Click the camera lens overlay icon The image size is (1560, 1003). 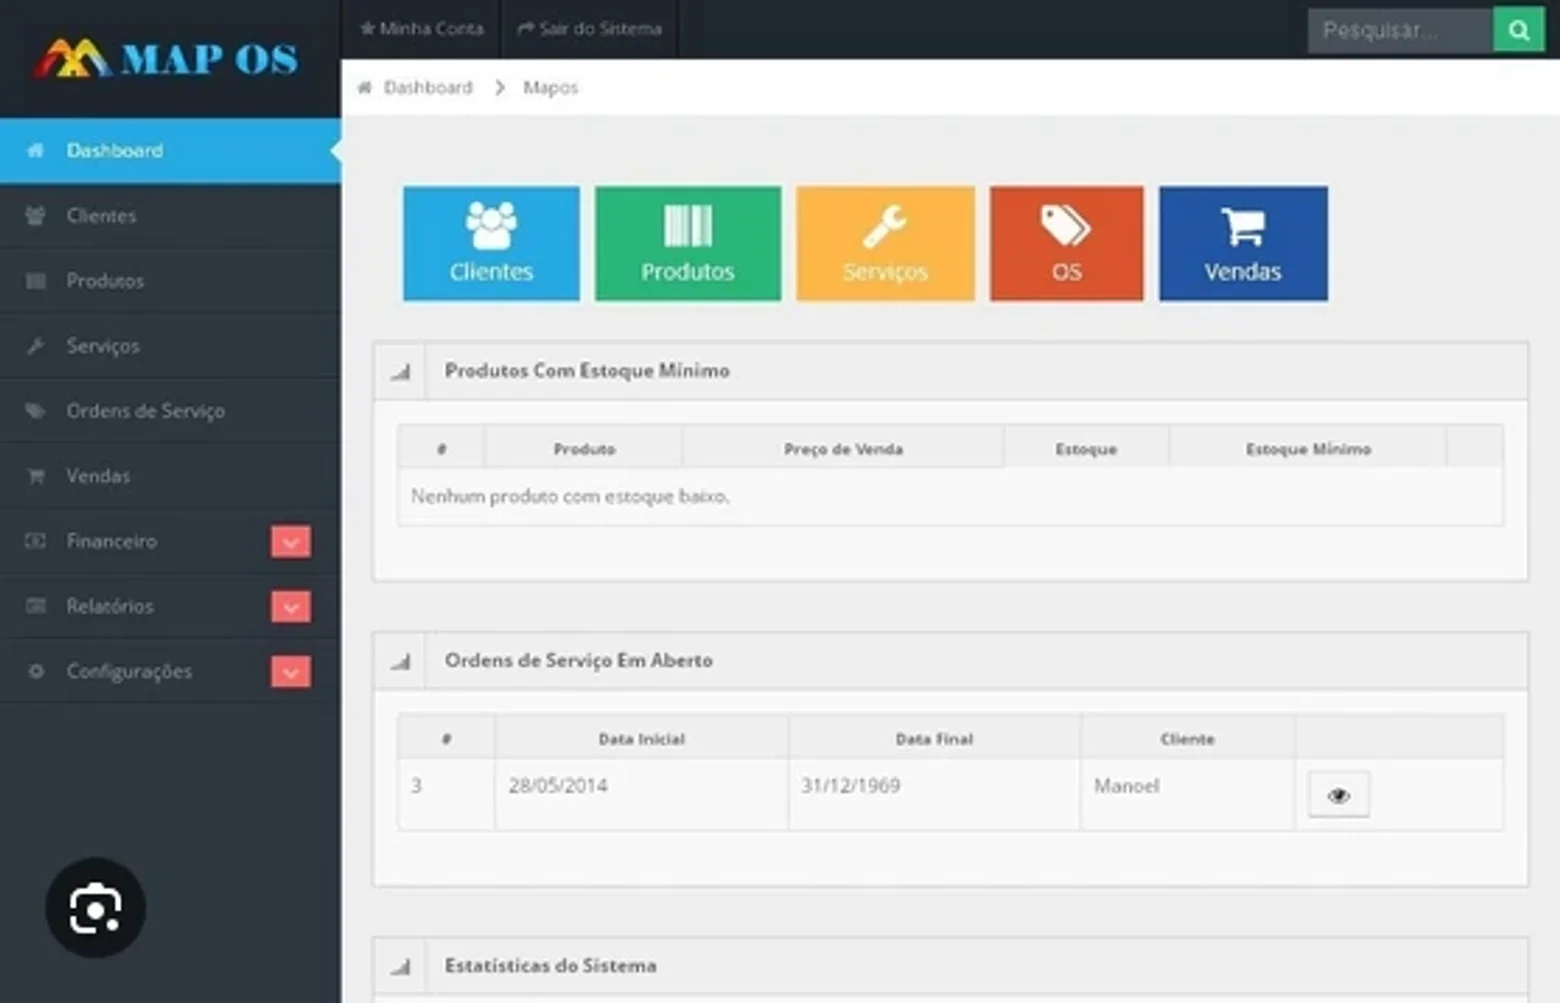pos(96,908)
